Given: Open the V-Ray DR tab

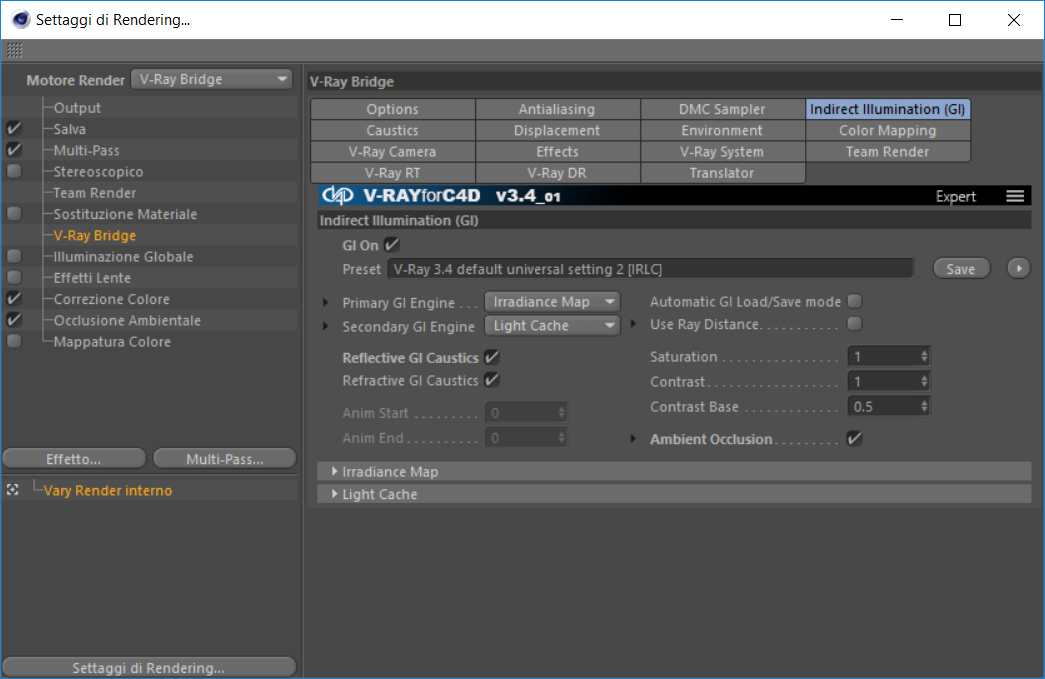Looking at the screenshot, I should [557, 173].
